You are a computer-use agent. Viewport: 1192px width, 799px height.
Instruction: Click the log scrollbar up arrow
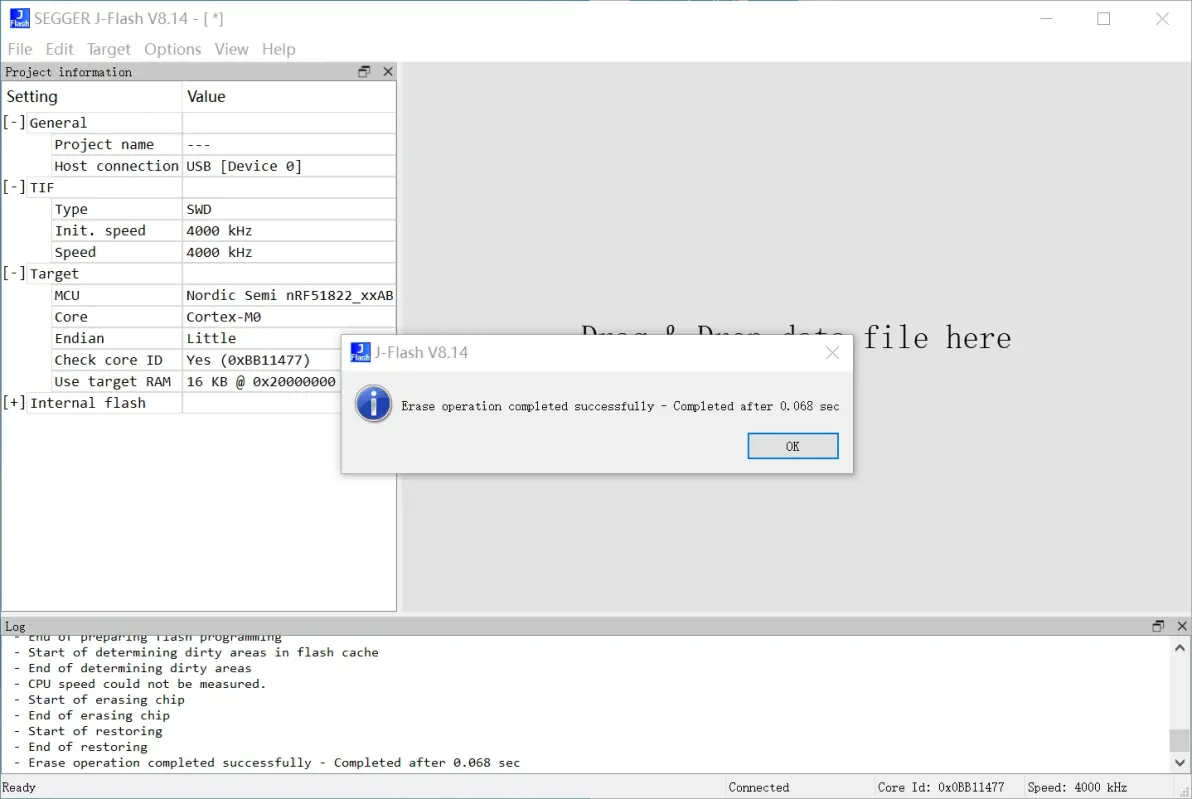click(x=1180, y=648)
